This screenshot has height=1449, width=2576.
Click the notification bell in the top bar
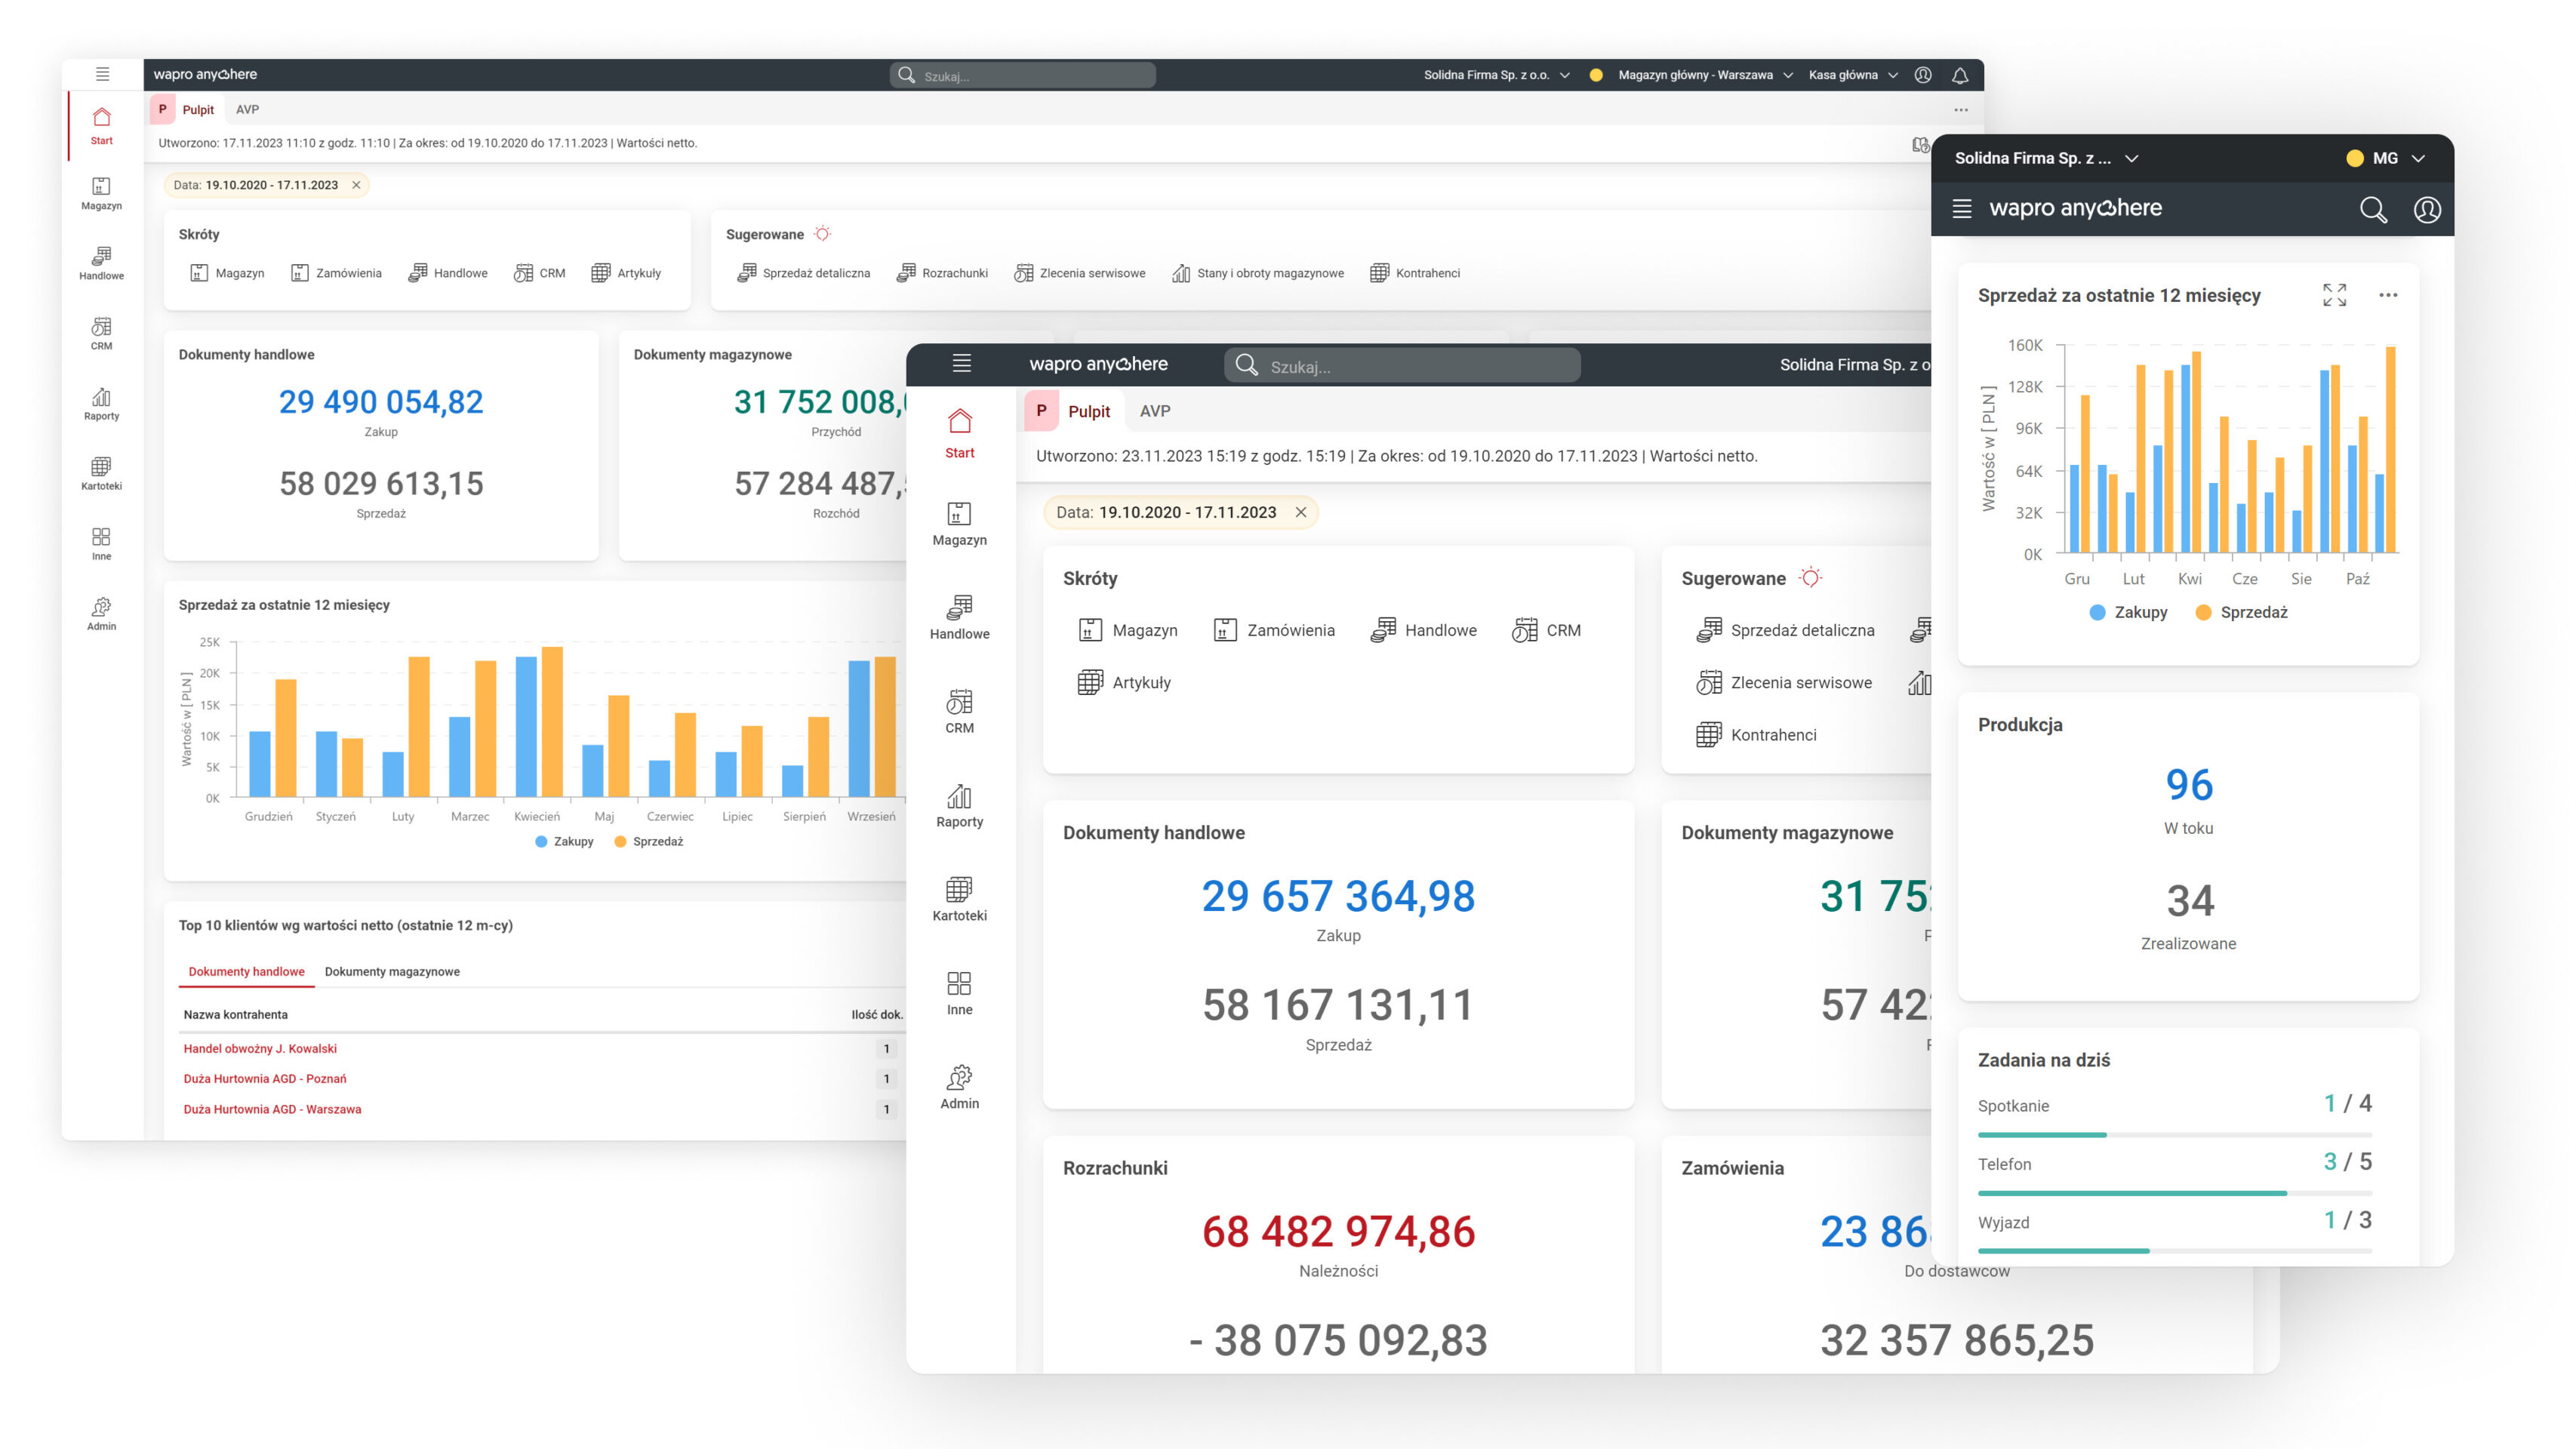1960,75
